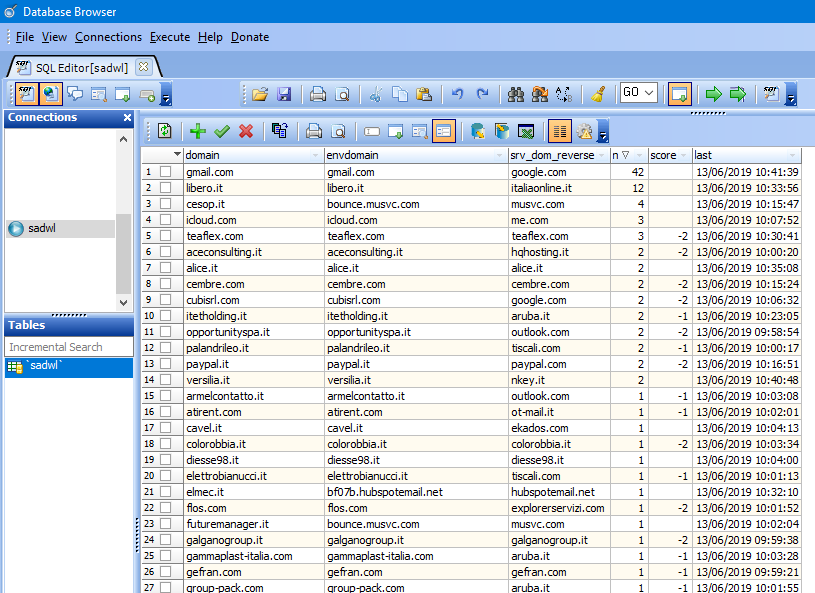Click the grid toolbar printer icon
This screenshot has height=593, width=815.
[313, 131]
